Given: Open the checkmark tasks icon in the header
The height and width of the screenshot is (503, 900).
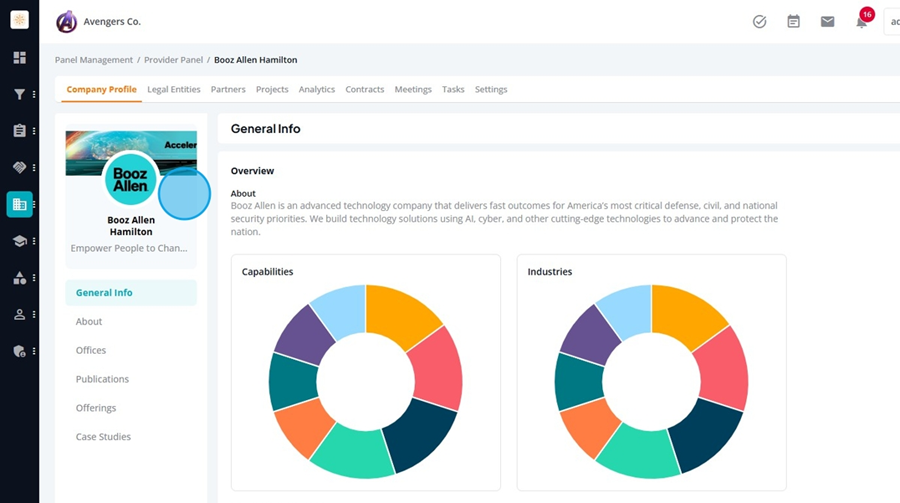Looking at the screenshot, I should coord(759,22).
